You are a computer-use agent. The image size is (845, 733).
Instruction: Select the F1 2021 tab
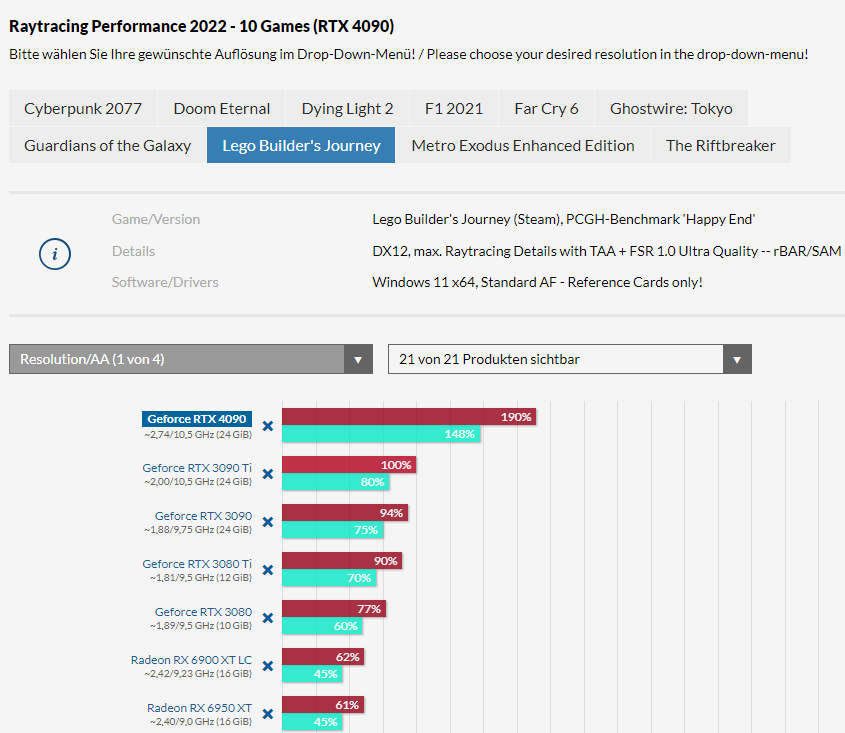click(454, 108)
